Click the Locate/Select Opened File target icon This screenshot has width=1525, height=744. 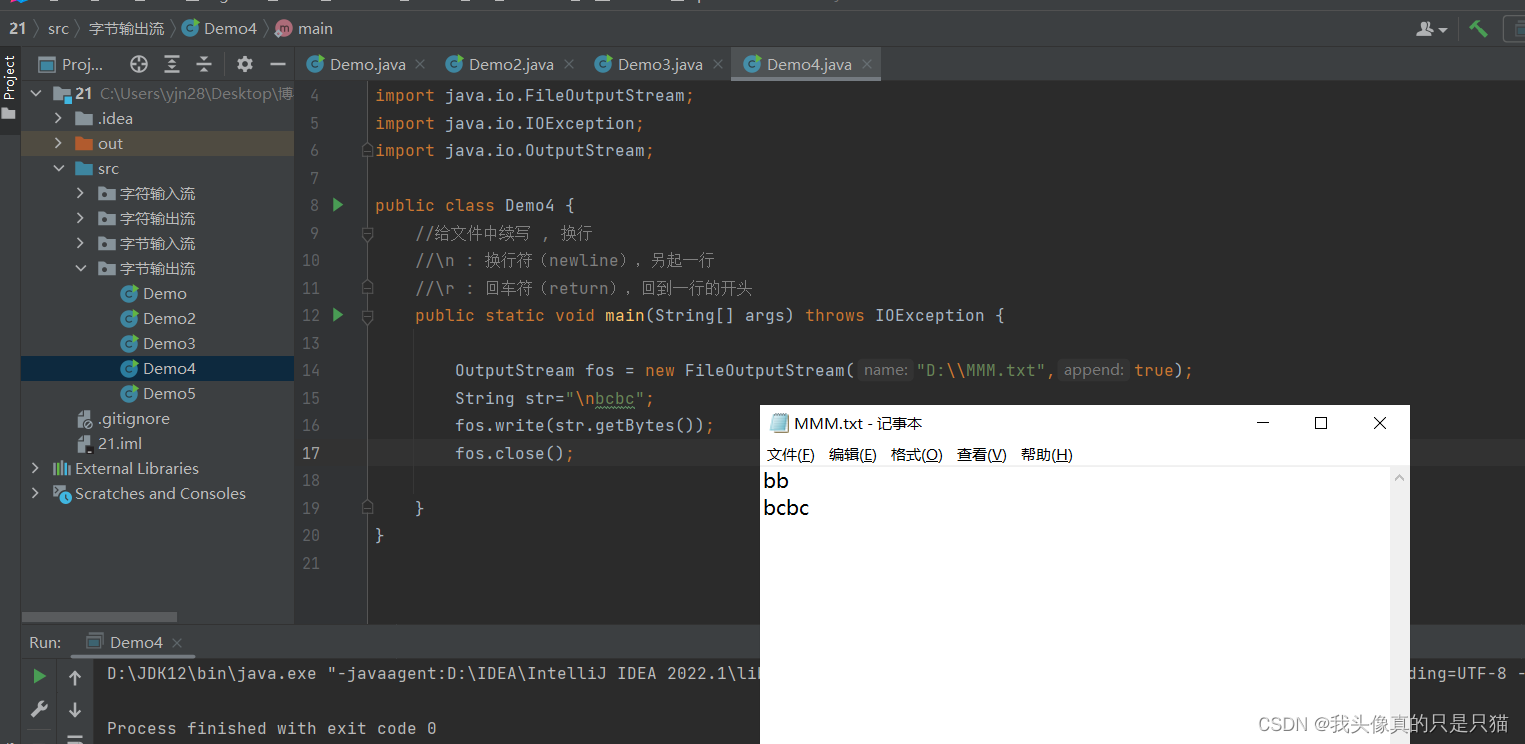click(139, 64)
